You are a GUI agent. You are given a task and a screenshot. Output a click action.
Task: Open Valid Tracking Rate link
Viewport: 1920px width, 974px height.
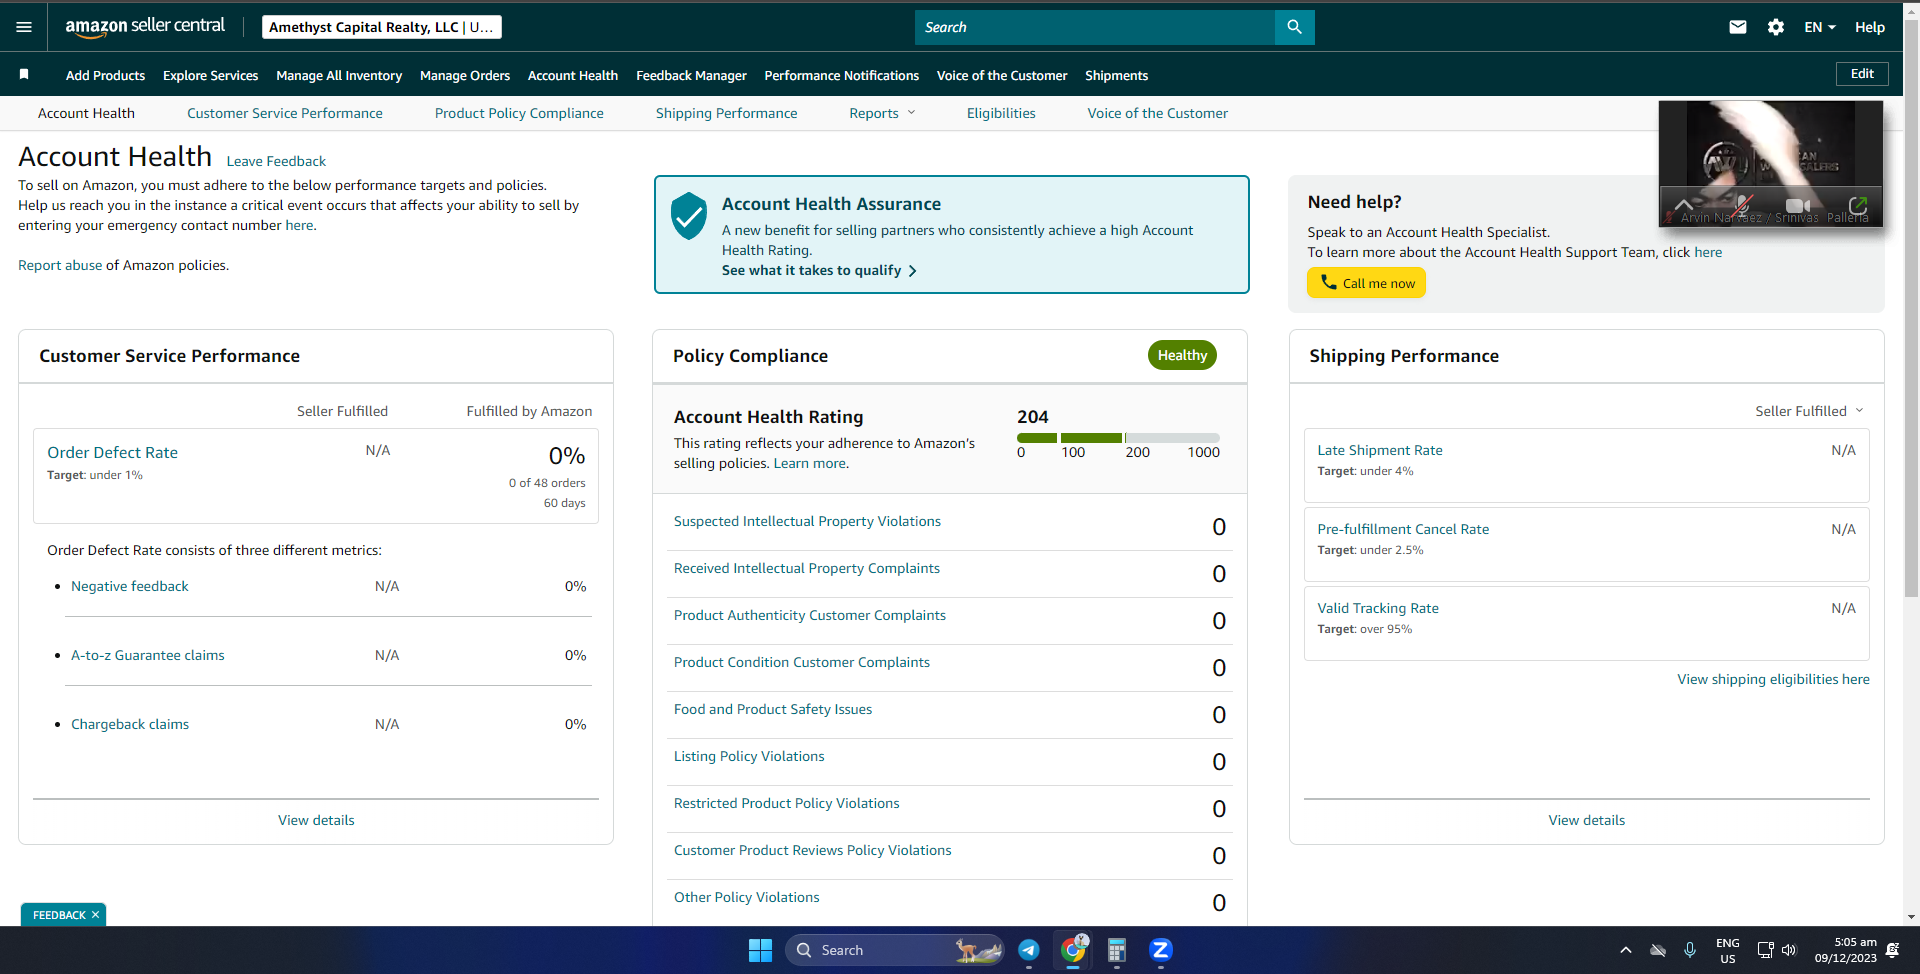tap(1378, 608)
